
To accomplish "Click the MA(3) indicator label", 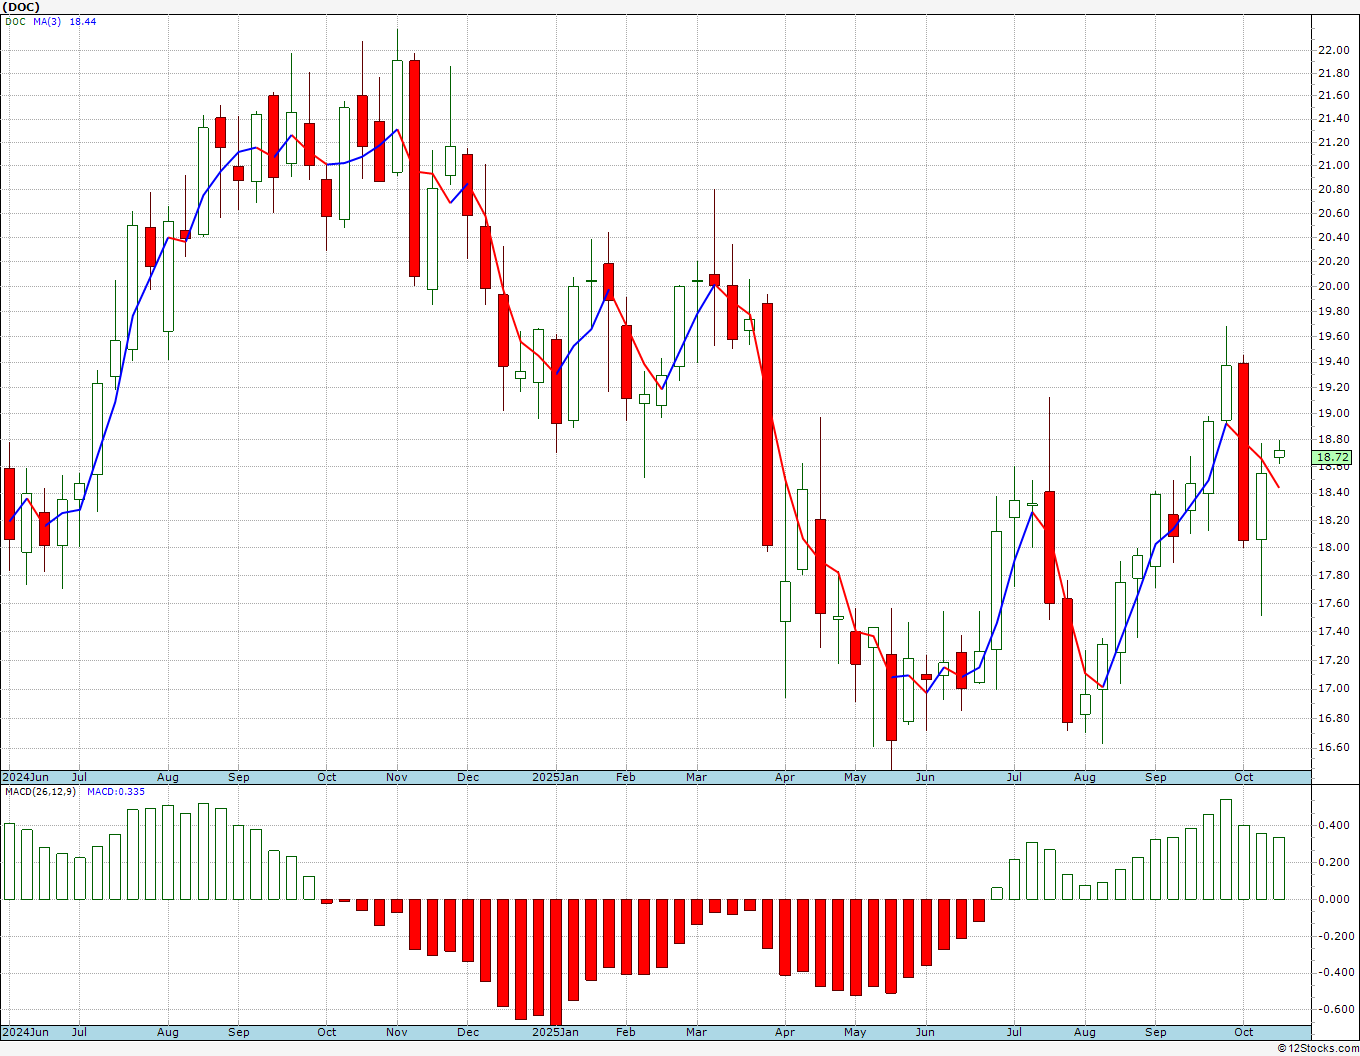I will (x=47, y=22).
